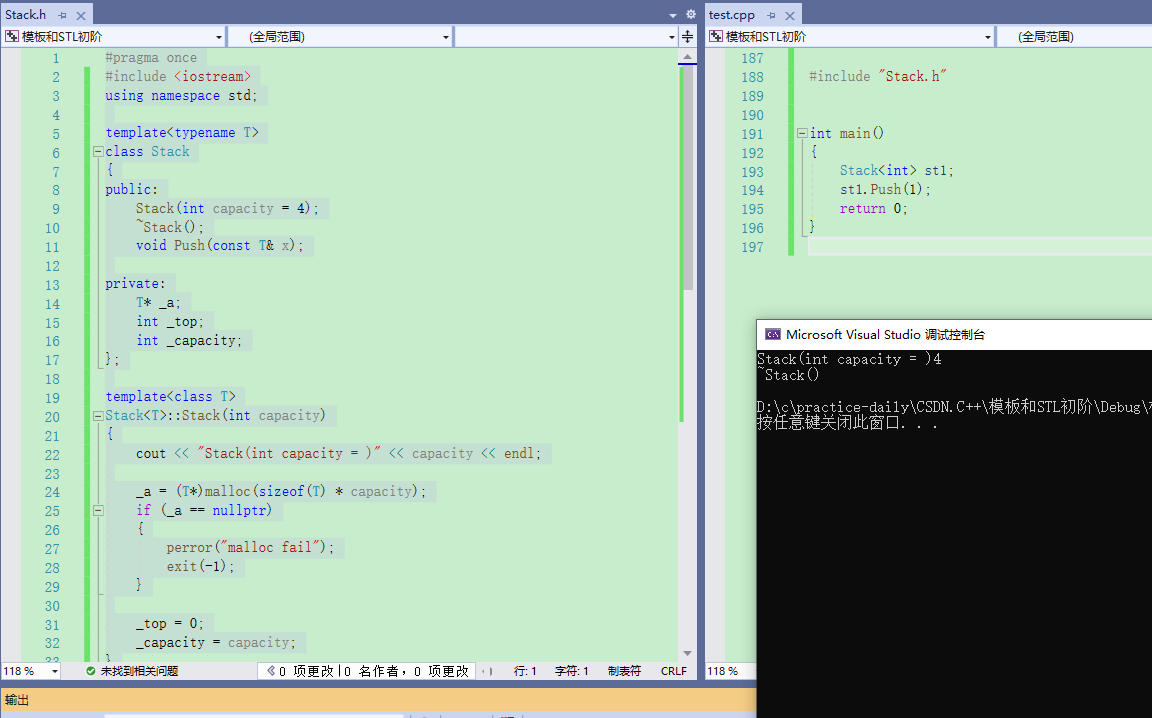
Task: Click console output line Stack(int capacity = )4
Action: click(x=849, y=359)
